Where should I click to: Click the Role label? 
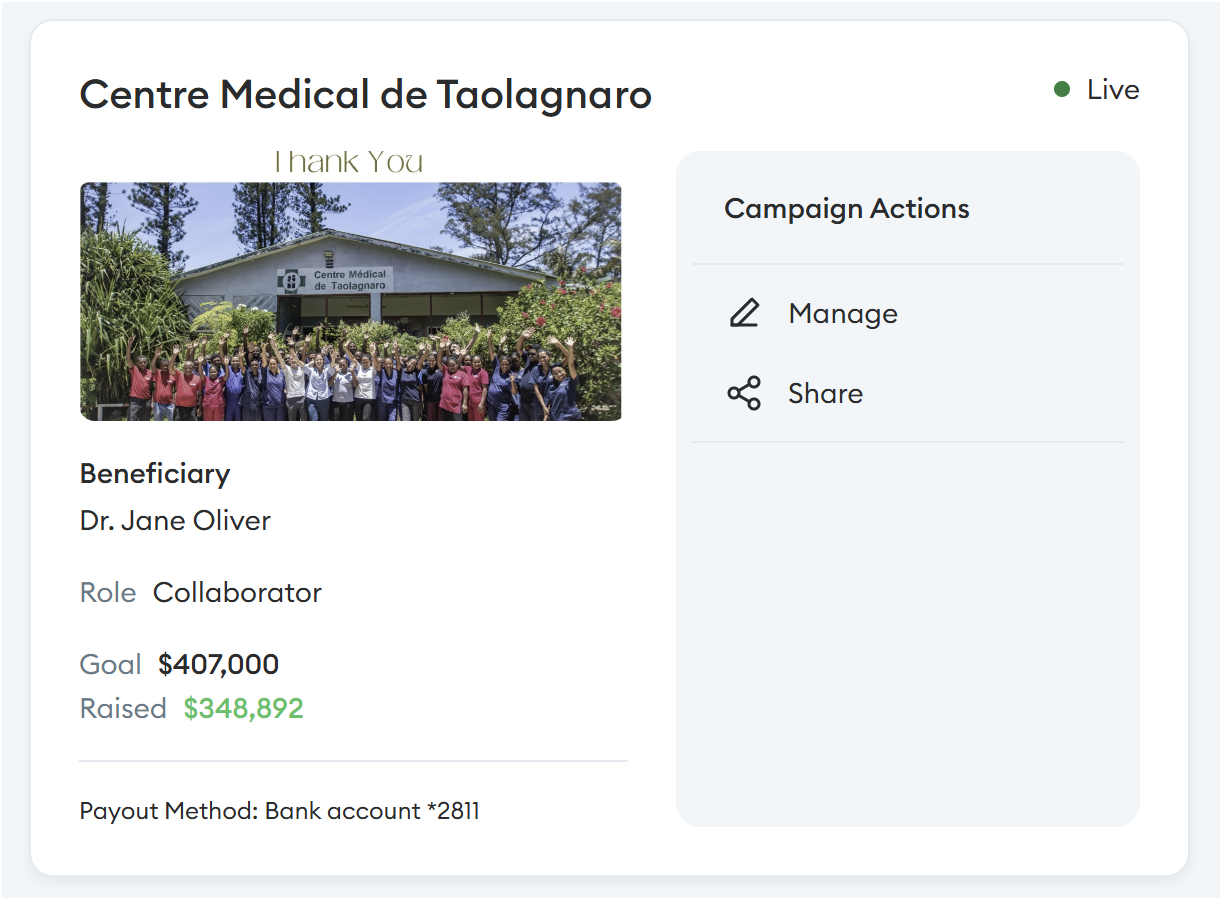click(108, 592)
